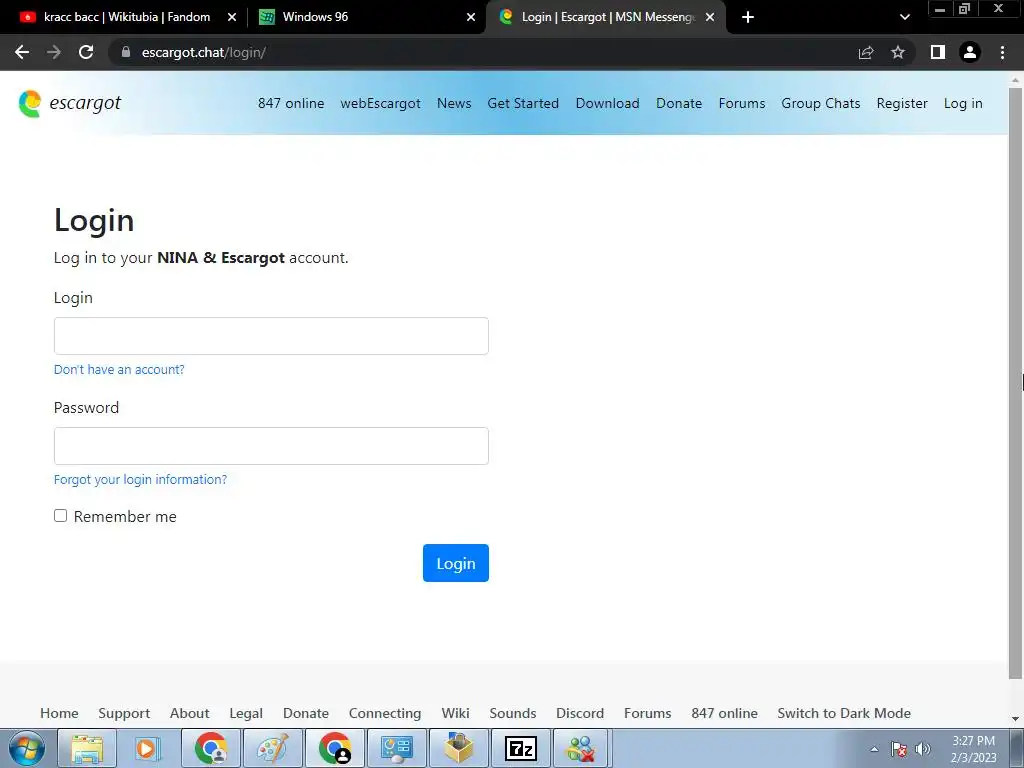This screenshot has height=768, width=1024.
Task: Open the Control Panel taskbar icon
Action: (396, 748)
